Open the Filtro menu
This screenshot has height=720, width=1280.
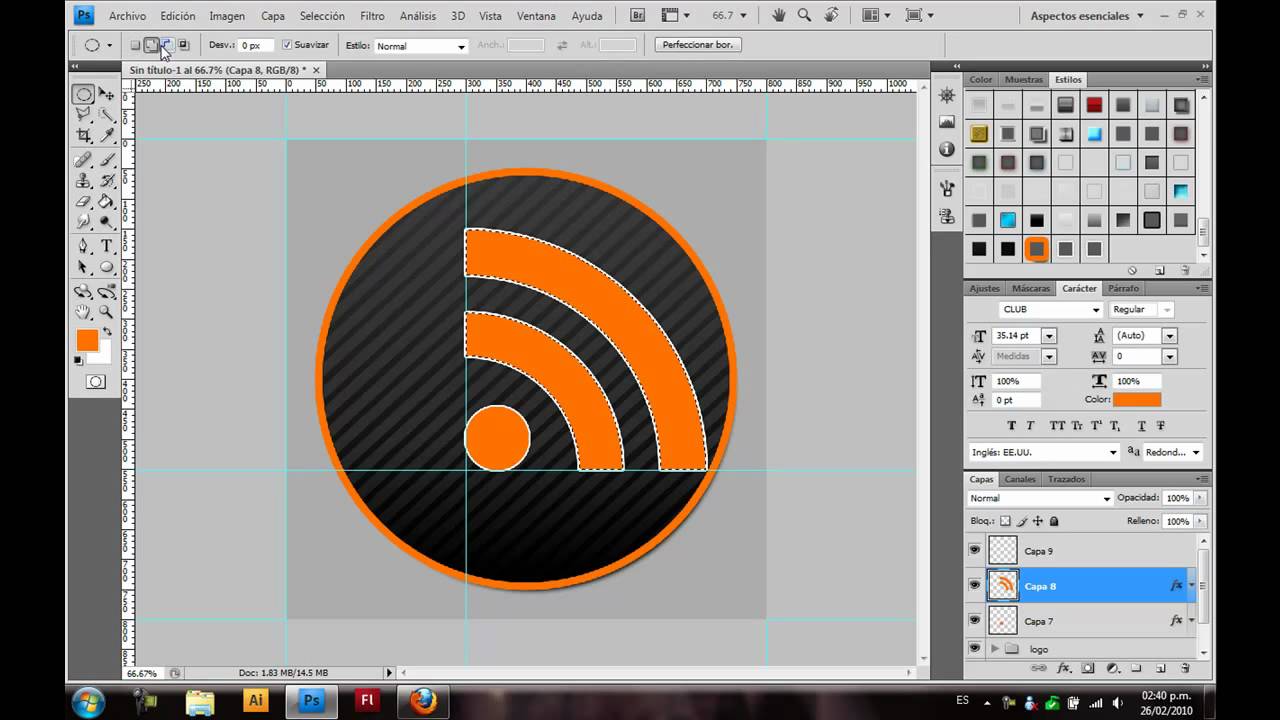click(x=372, y=16)
